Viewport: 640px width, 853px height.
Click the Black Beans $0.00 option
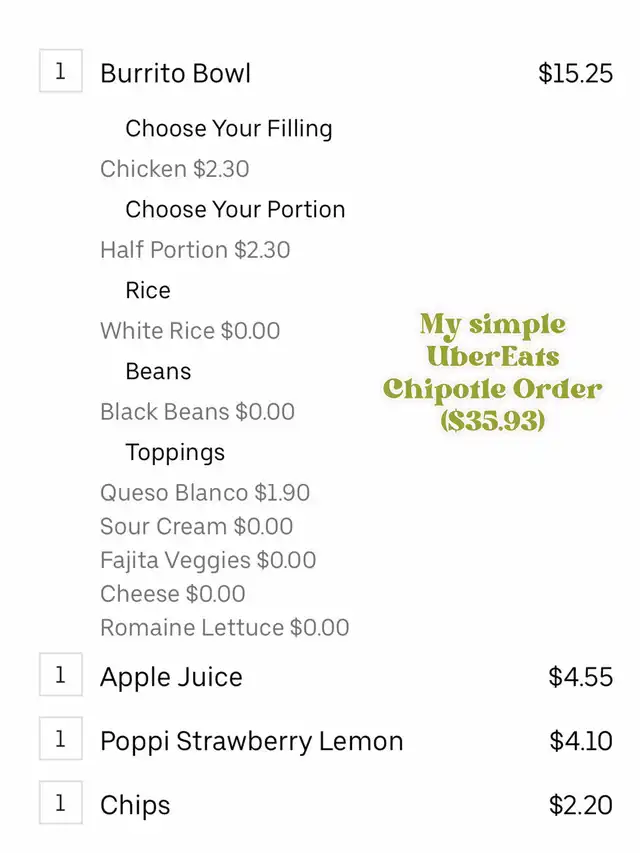[x=197, y=412]
